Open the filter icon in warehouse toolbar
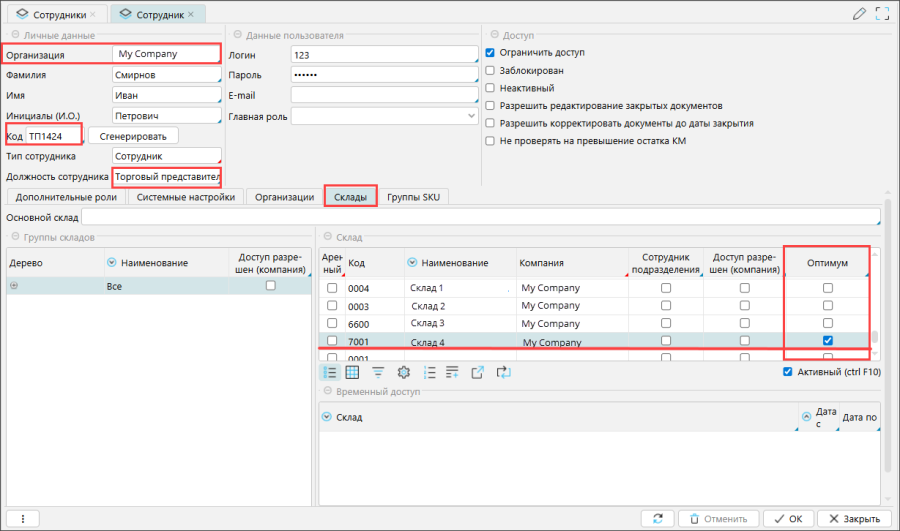Image resolution: width=900 pixels, height=531 pixels. coord(378,372)
